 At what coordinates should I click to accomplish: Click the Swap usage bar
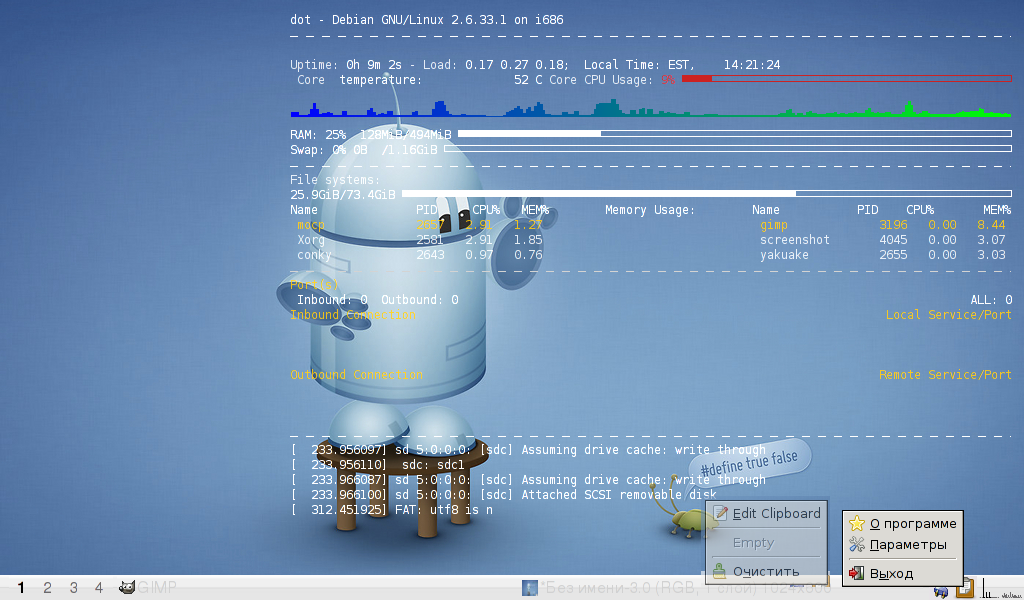pyautogui.click(x=728, y=149)
